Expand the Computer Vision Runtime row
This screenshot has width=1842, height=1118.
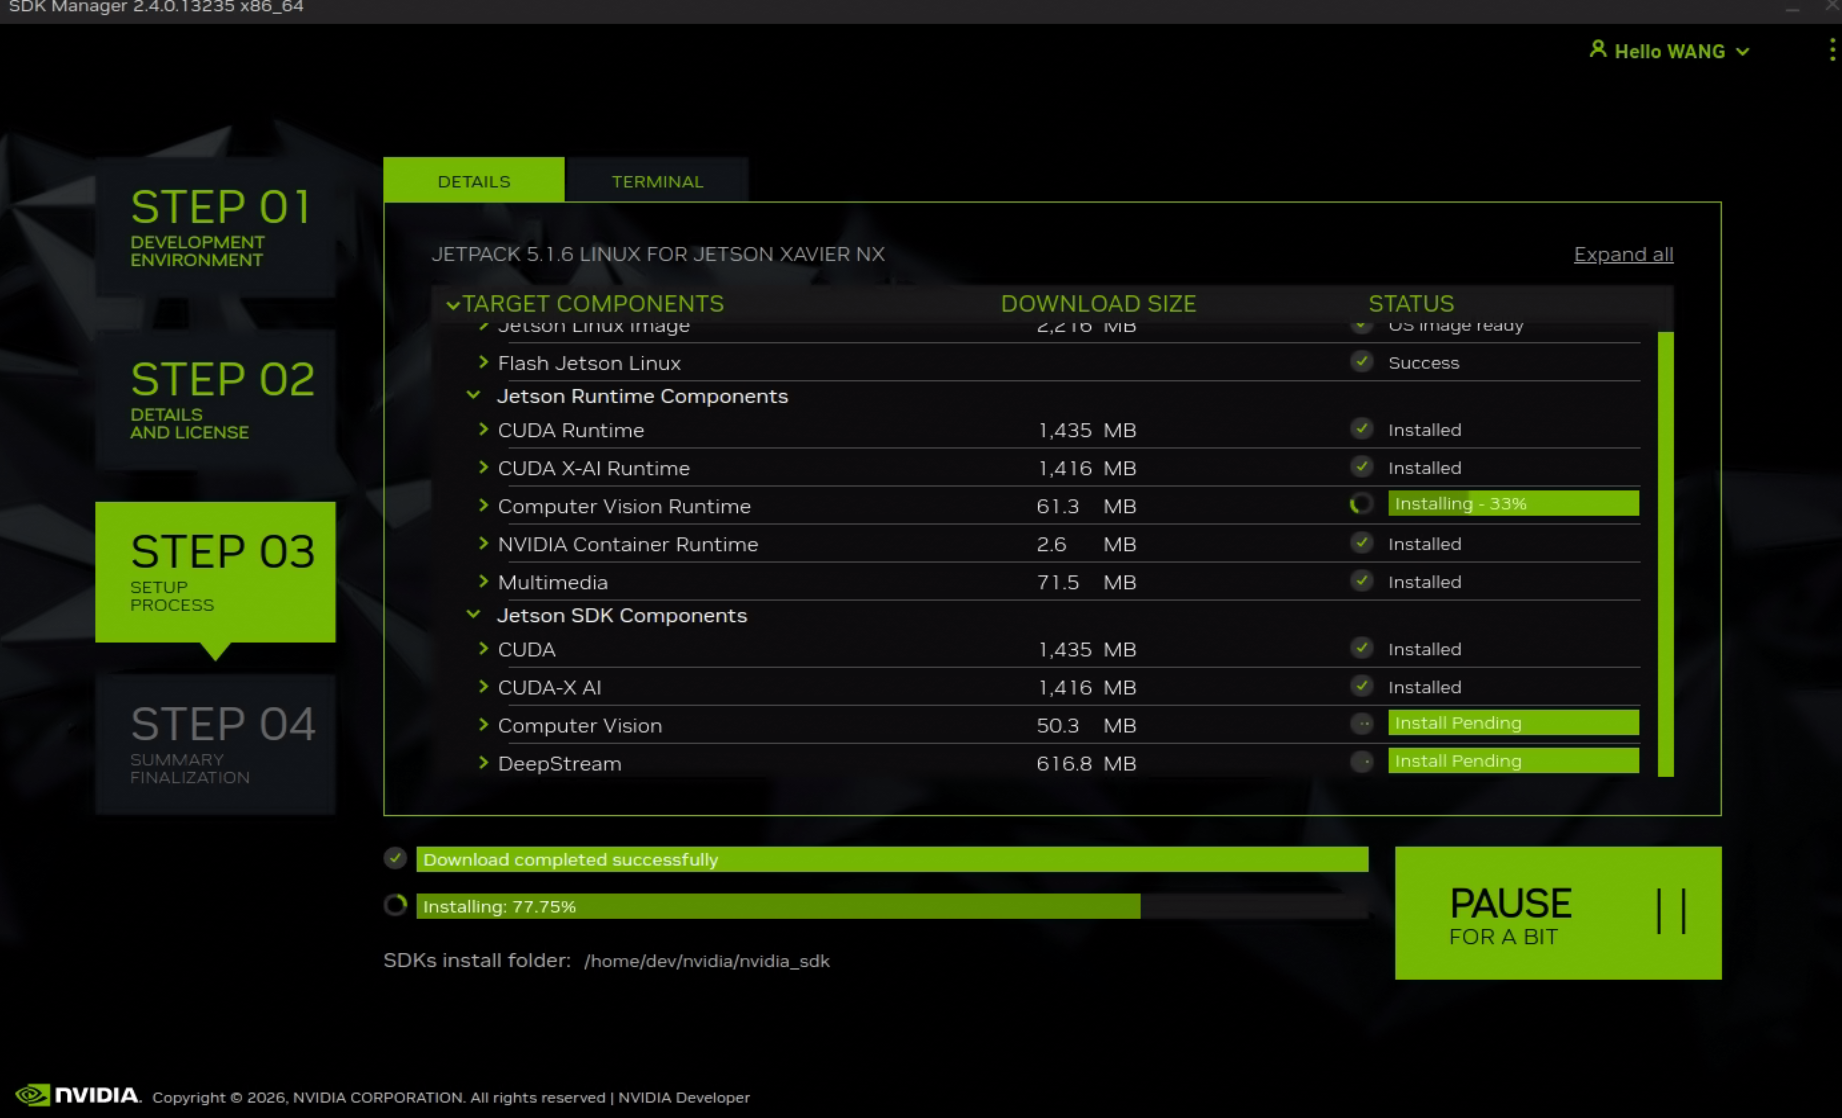point(483,505)
